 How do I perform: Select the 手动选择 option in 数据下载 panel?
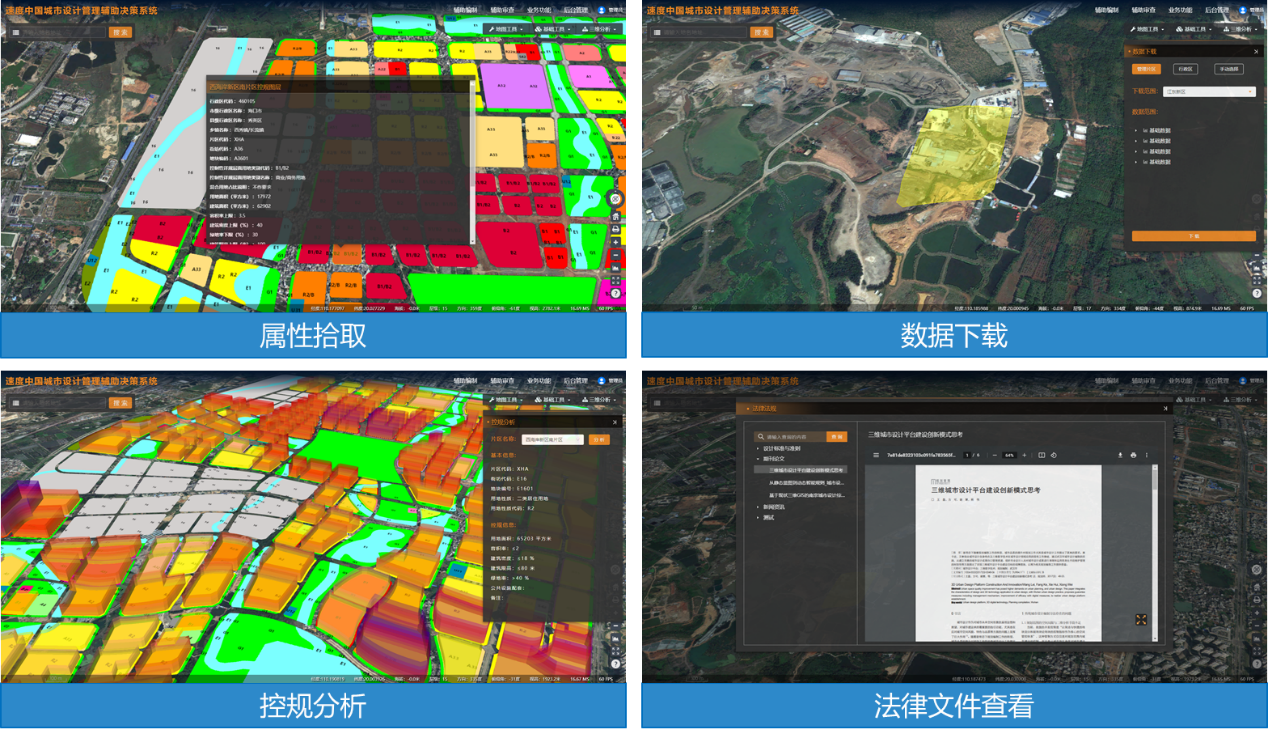point(1228,69)
